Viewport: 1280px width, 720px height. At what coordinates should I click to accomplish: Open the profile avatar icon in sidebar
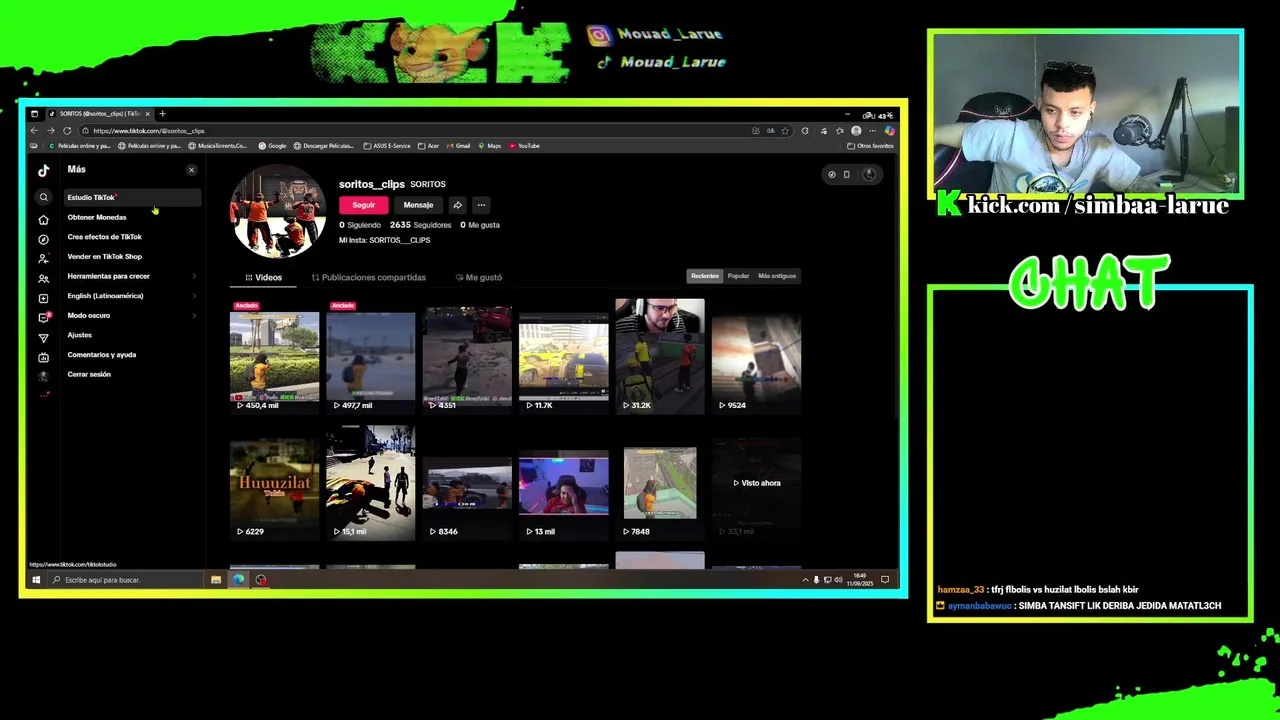pos(43,377)
